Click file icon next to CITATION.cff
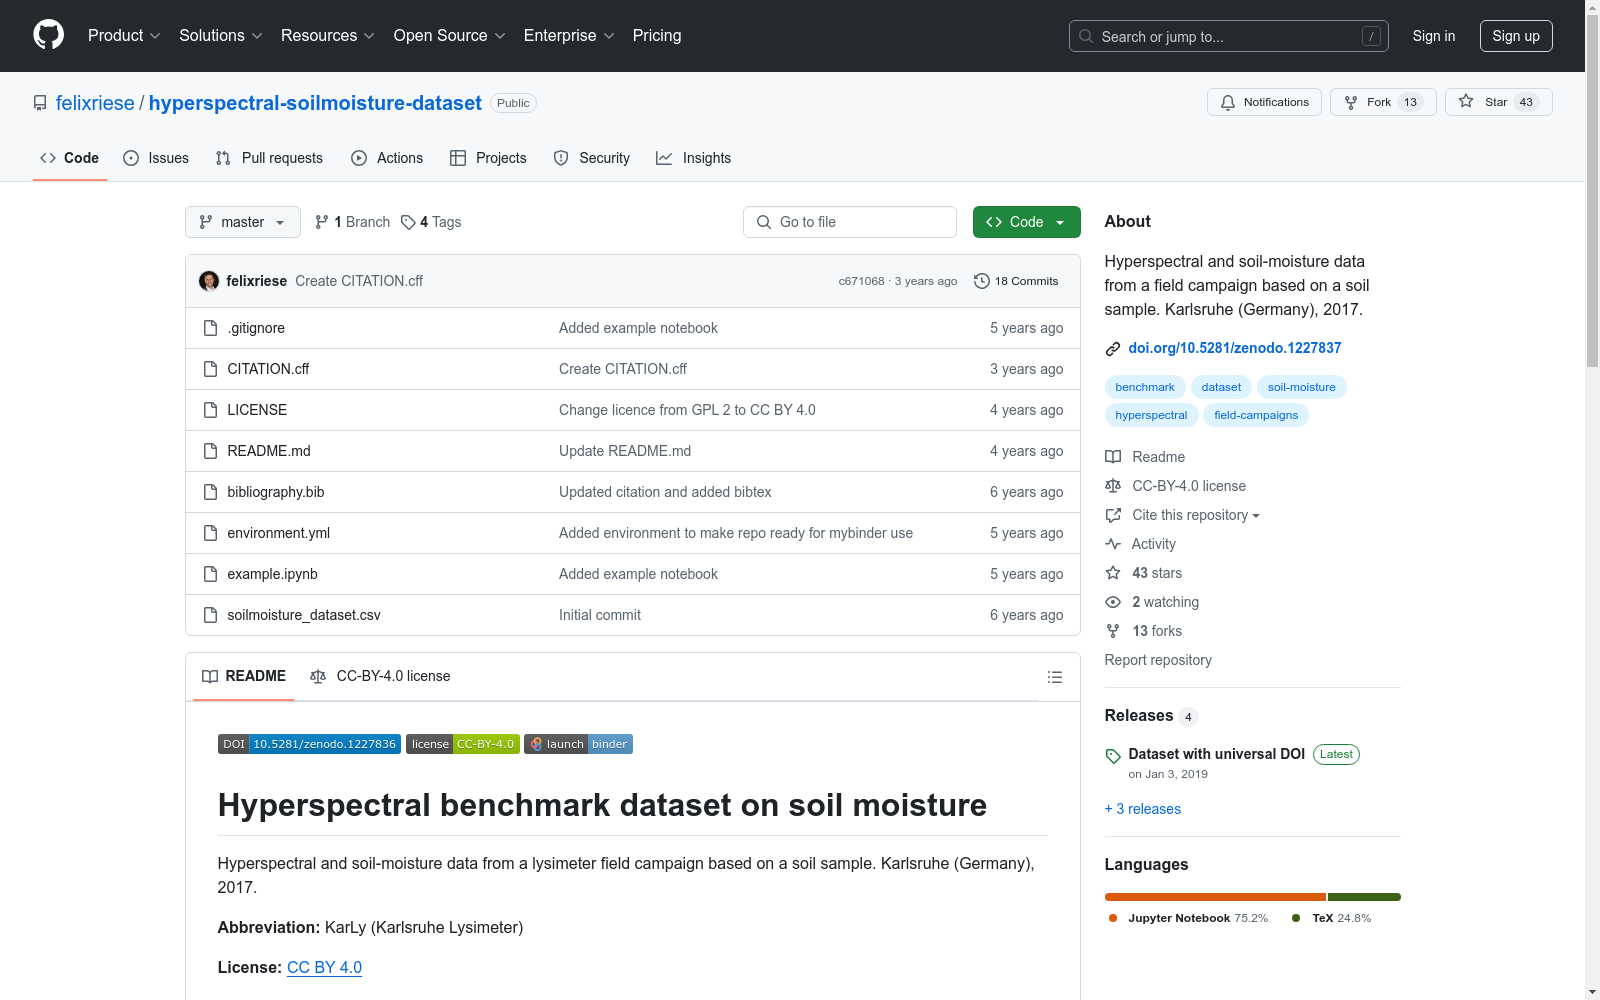Image resolution: width=1600 pixels, height=1000 pixels. click(210, 369)
